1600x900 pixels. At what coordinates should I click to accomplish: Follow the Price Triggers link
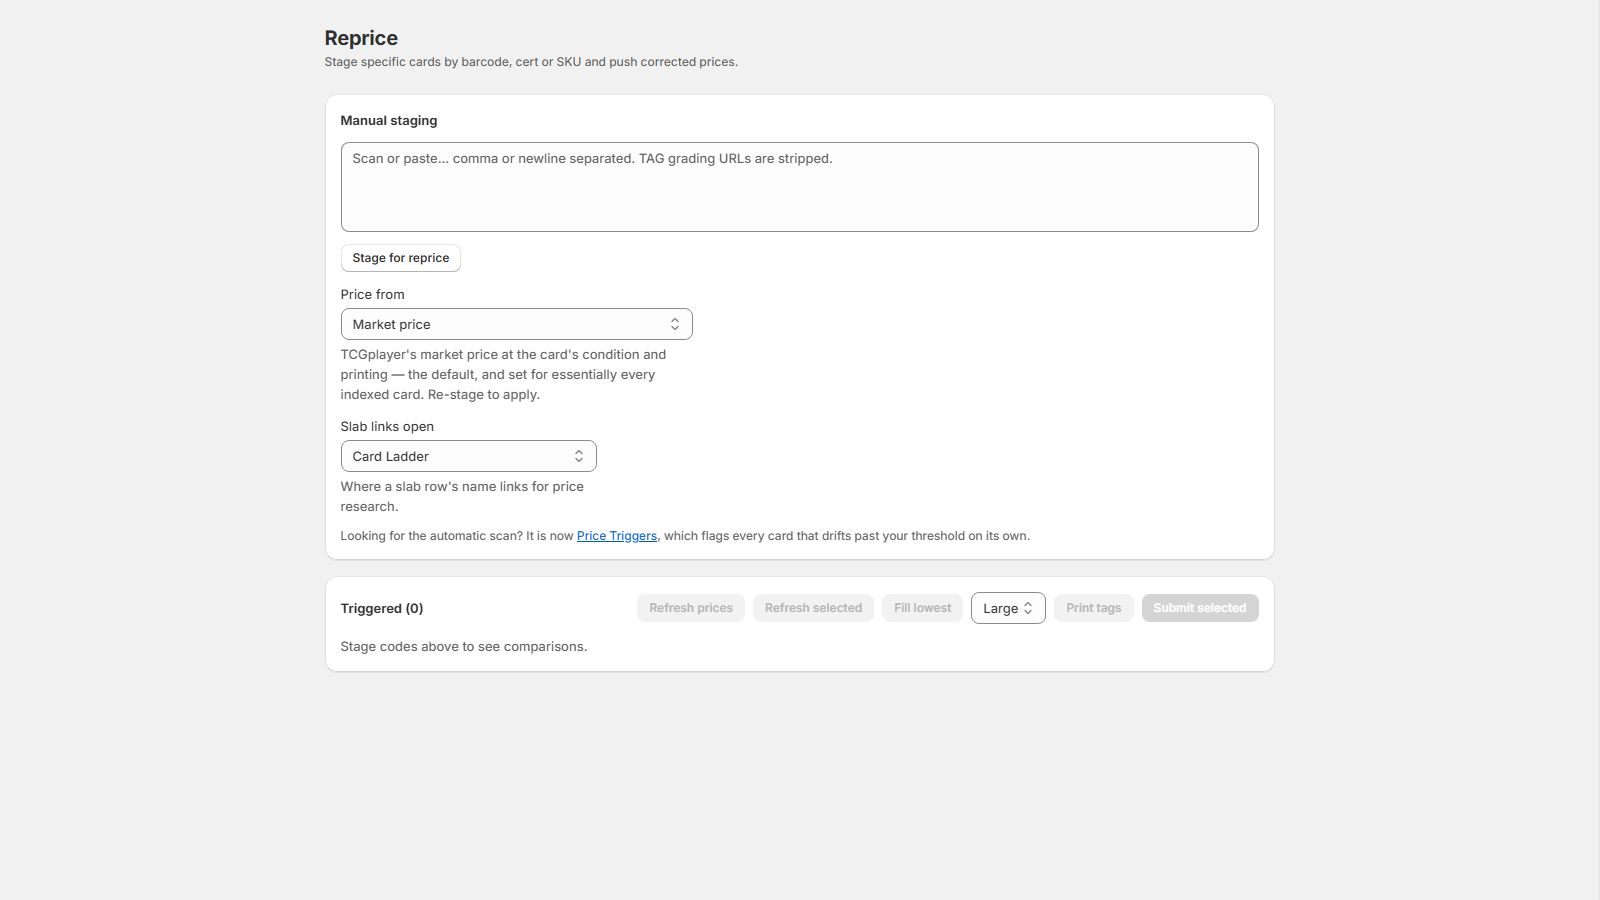click(x=617, y=536)
